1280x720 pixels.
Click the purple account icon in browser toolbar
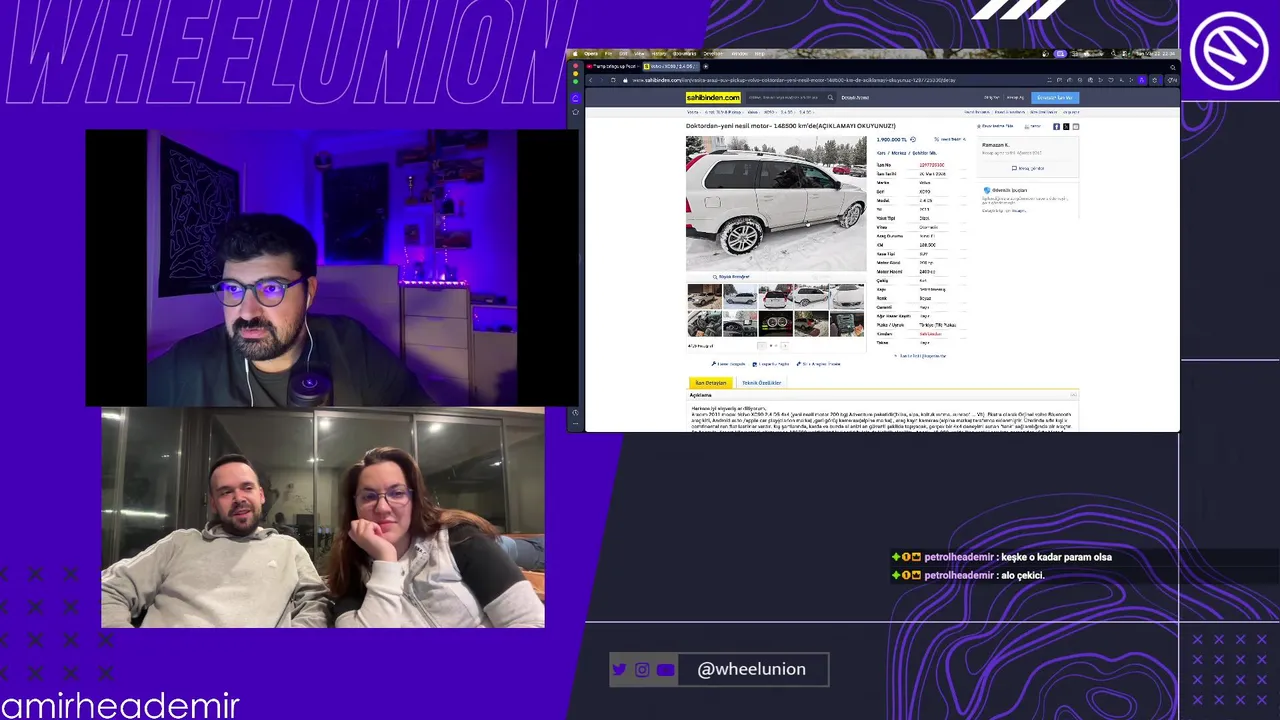pos(1141,80)
